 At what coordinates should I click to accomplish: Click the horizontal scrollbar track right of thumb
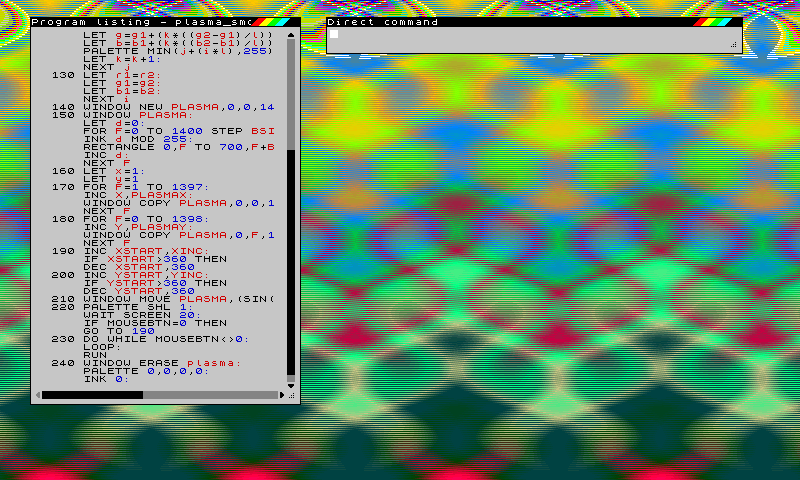pos(210,395)
